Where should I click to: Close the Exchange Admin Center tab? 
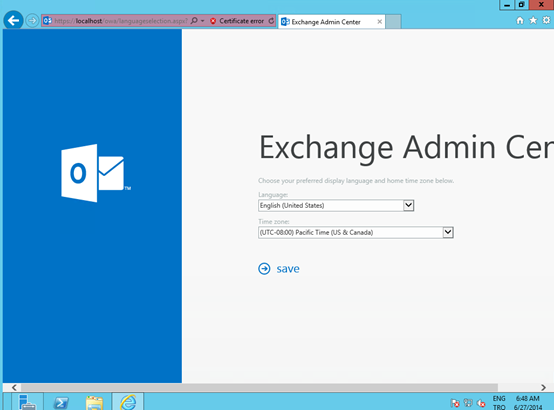pyautogui.click(x=379, y=22)
